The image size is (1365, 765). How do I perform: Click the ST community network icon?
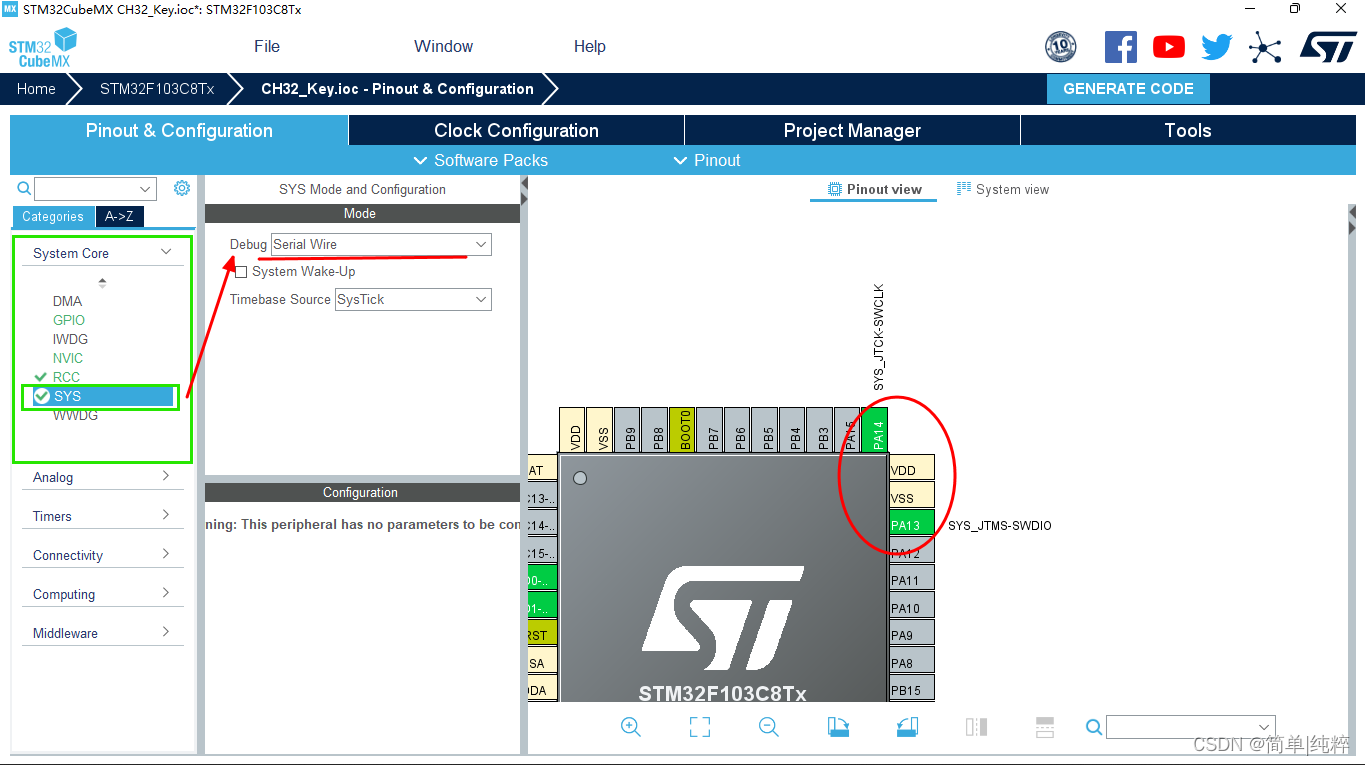point(1265,47)
